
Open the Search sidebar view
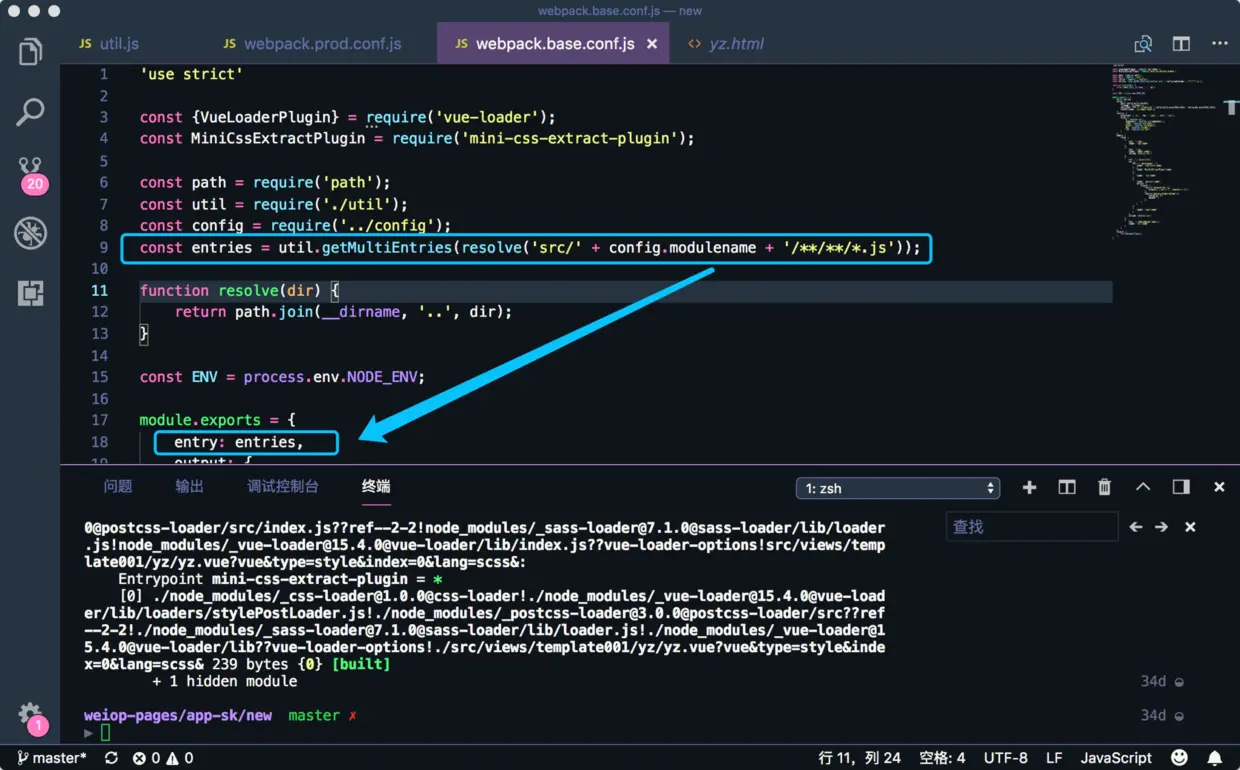tap(30, 111)
